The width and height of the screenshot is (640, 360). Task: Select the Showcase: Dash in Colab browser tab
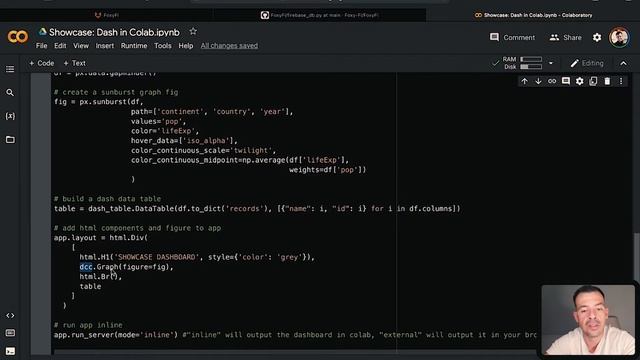[533, 15]
